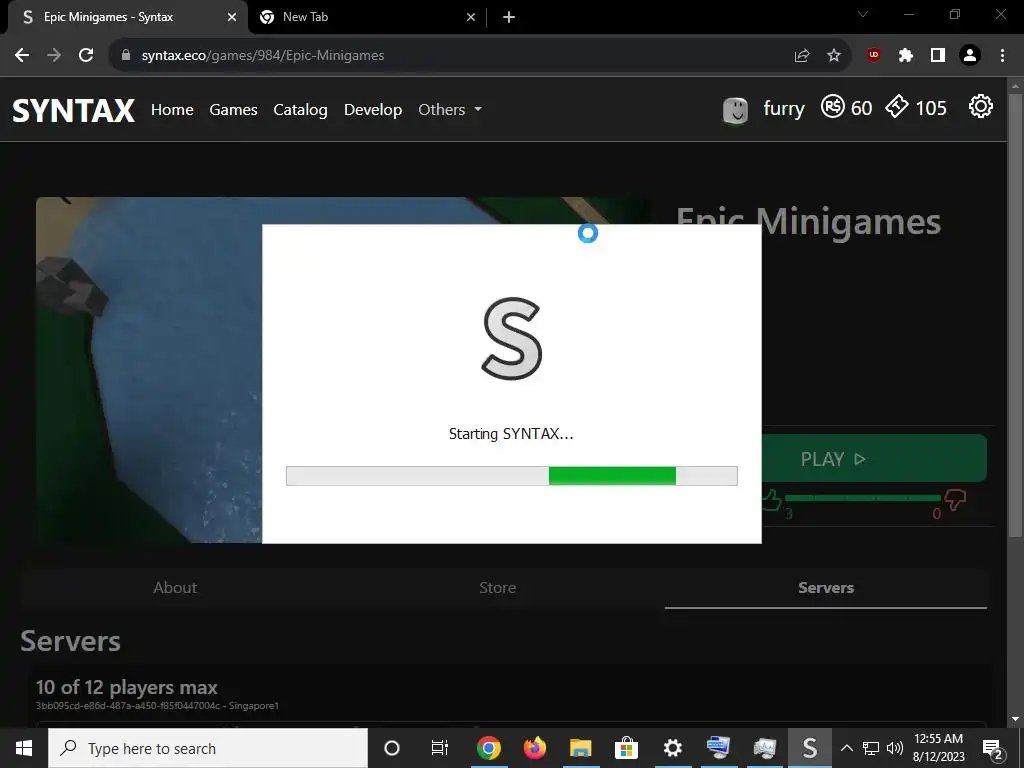
Task: Reload the page with refresh icon
Action: (x=86, y=56)
